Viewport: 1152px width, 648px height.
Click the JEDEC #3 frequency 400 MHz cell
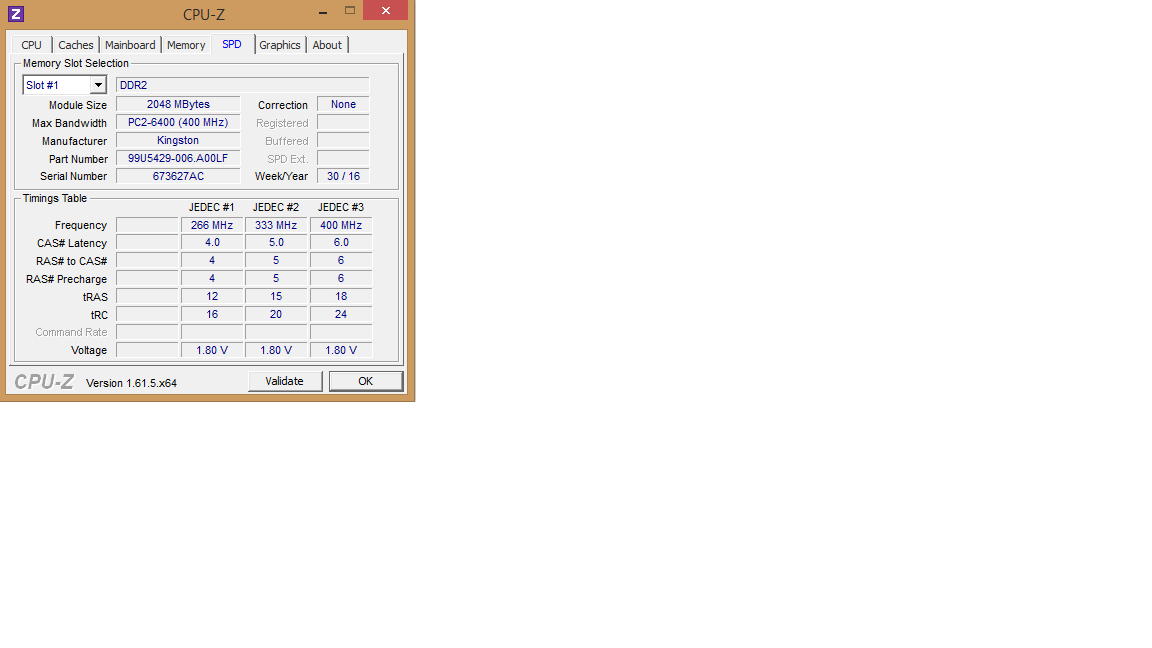click(341, 226)
